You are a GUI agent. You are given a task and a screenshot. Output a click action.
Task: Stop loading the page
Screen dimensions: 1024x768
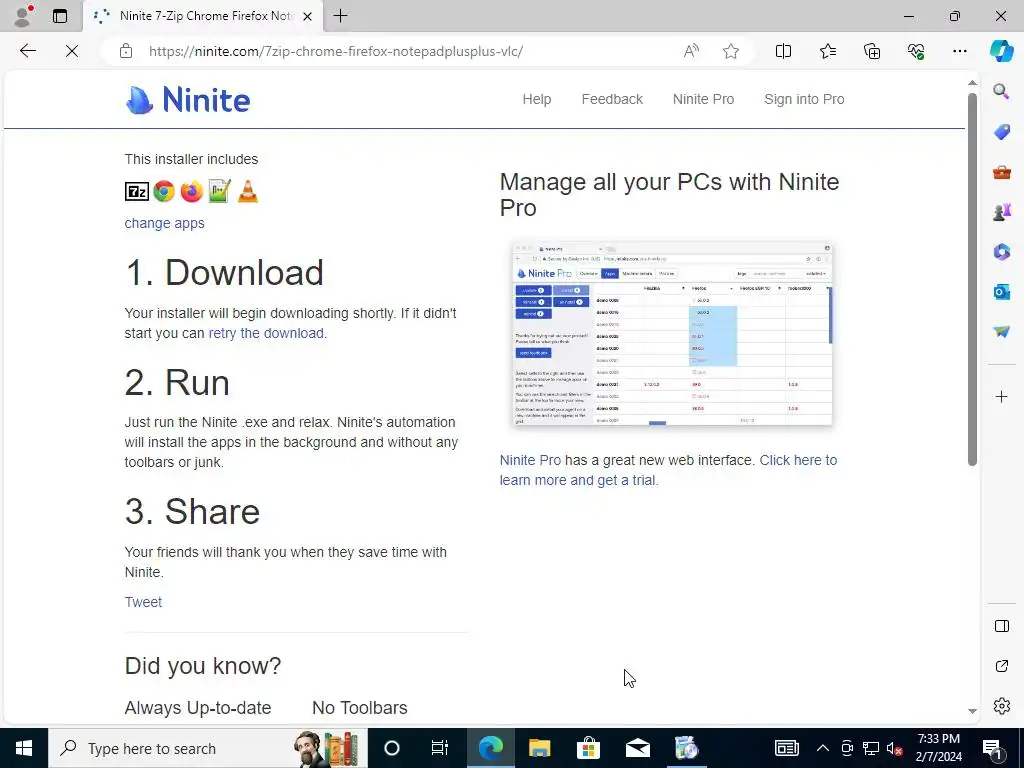[x=72, y=51]
